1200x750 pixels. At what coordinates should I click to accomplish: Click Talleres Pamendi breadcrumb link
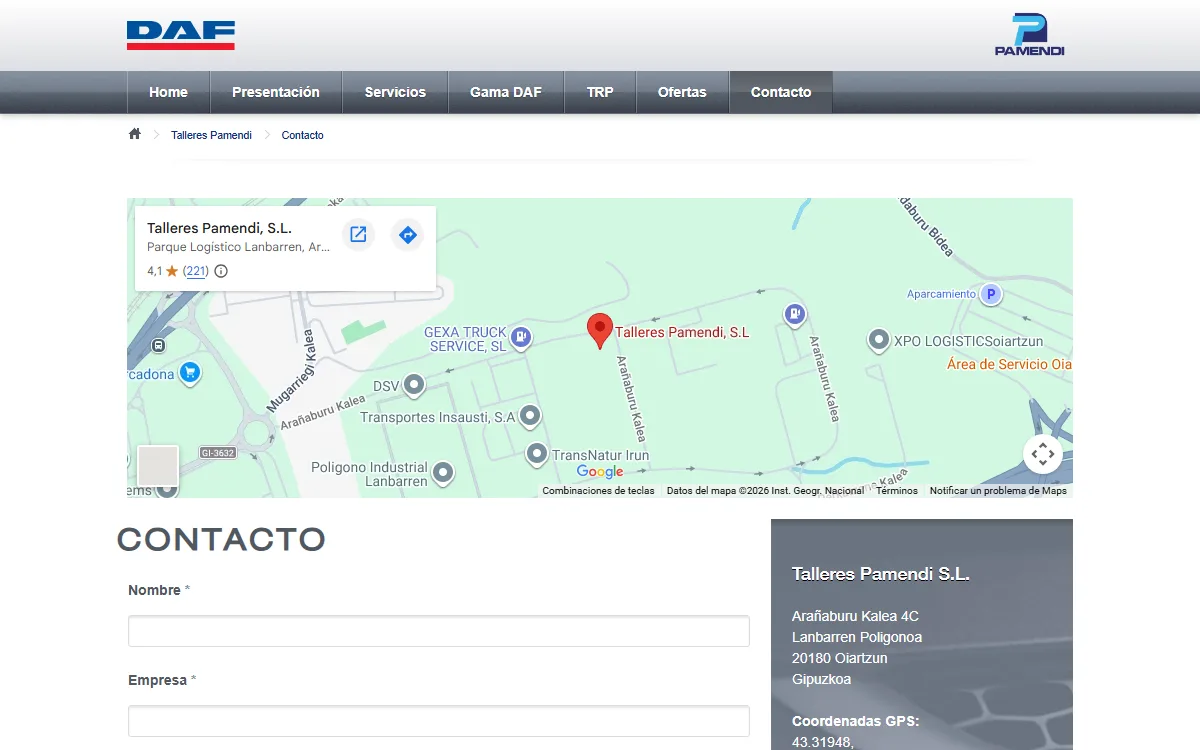click(x=211, y=135)
